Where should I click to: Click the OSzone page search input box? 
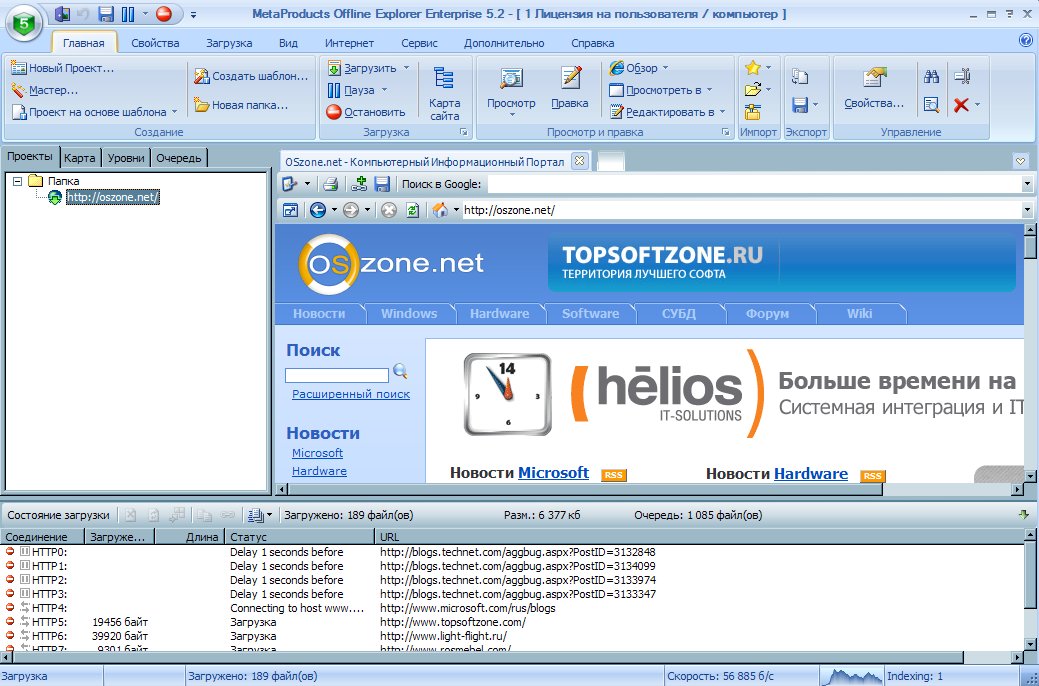point(337,375)
